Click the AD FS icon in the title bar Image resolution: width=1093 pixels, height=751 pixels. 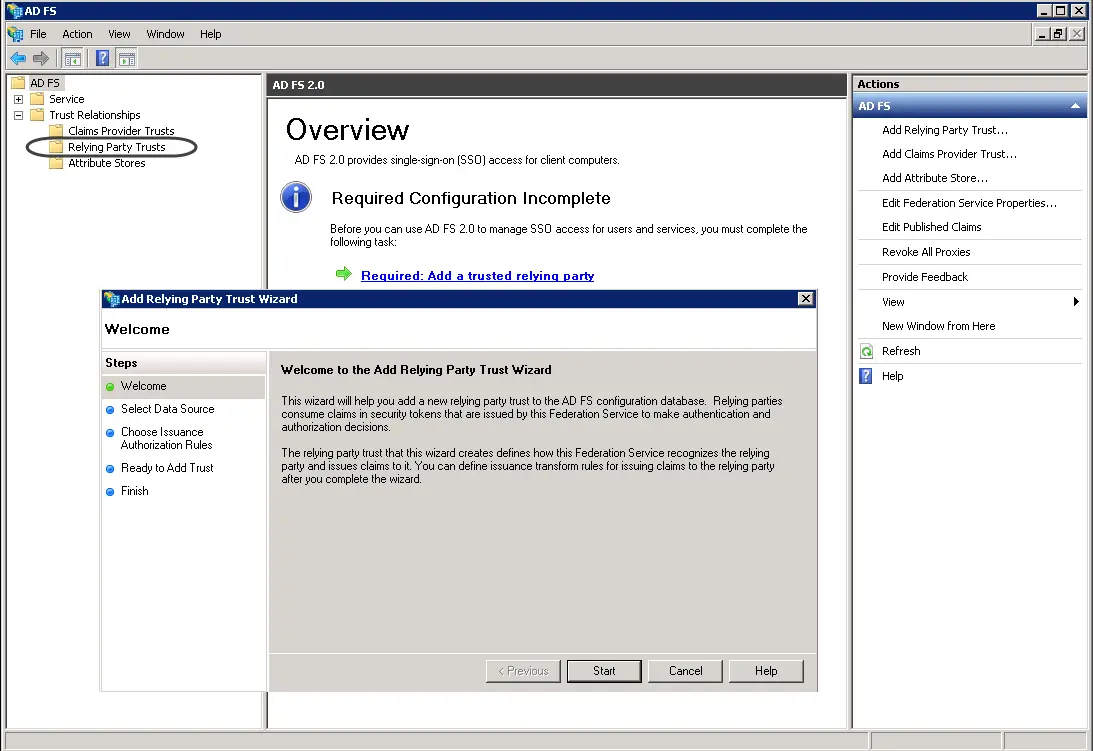pyautogui.click(x=14, y=11)
